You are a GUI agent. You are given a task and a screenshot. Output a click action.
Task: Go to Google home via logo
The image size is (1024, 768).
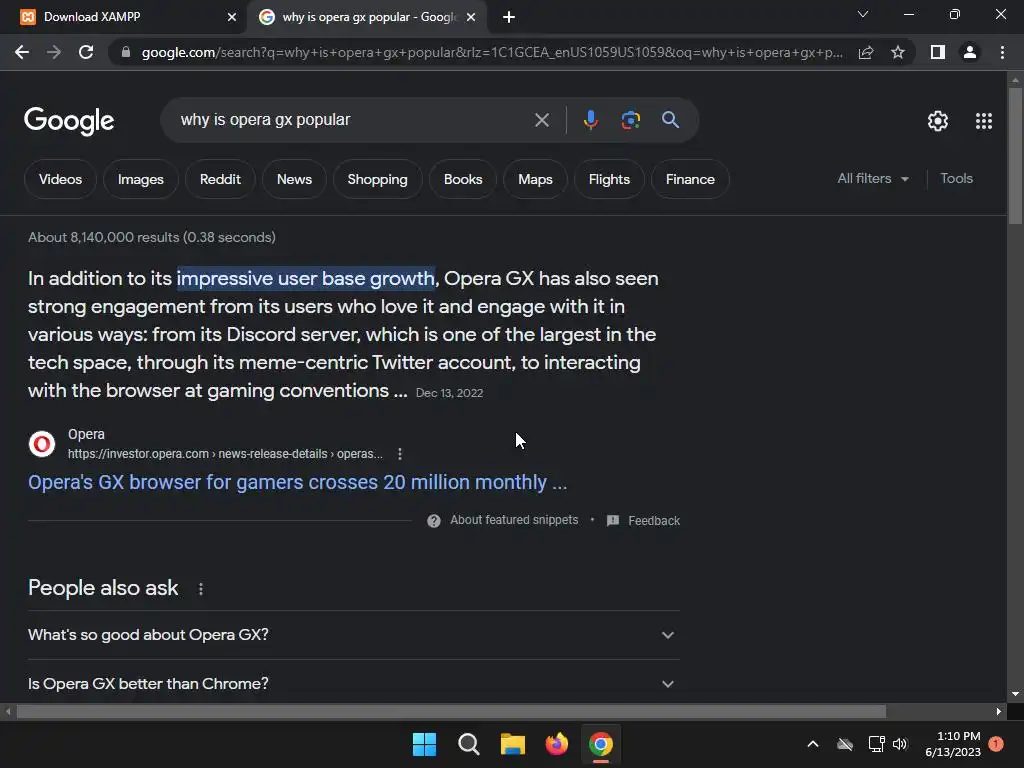[x=69, y=121]
